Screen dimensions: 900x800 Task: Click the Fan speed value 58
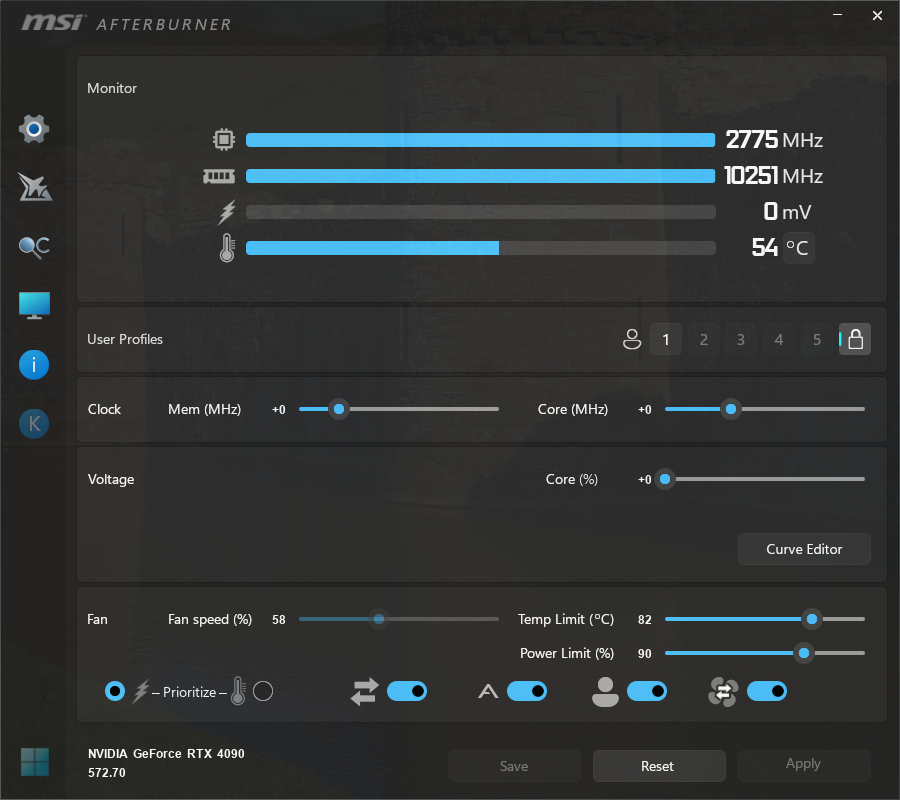tap(278, 620)
